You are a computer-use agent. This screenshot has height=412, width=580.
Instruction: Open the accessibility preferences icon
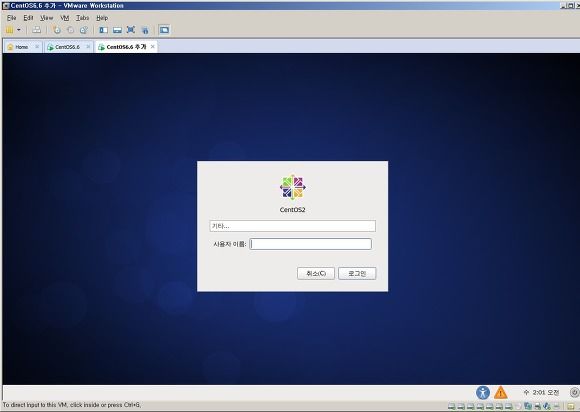[483, 392]
